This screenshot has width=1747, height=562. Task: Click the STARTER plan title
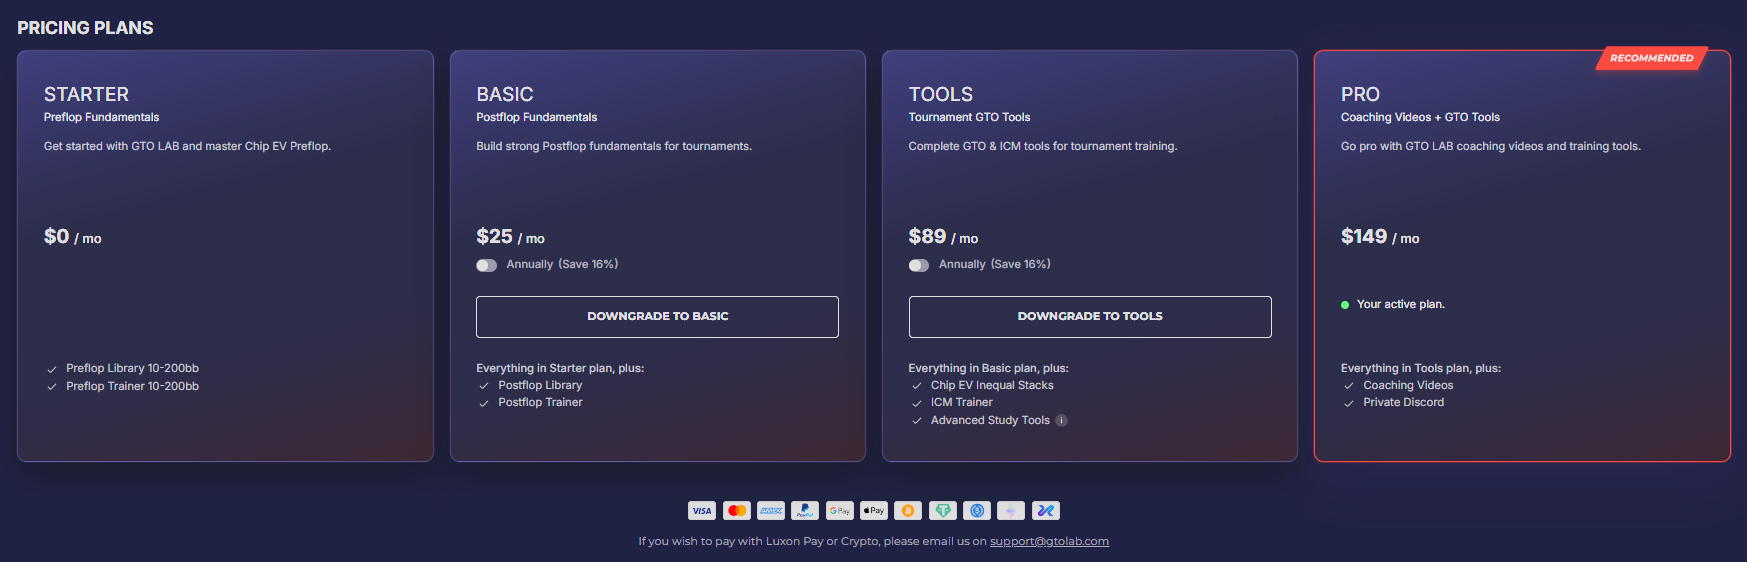86,94
